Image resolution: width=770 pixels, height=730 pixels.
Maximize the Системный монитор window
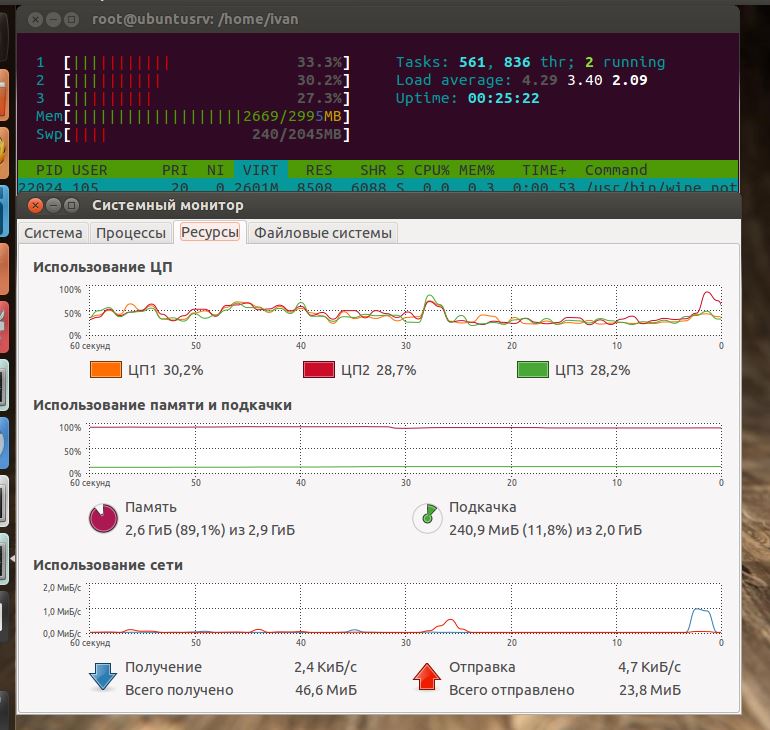tap(72, 205)
